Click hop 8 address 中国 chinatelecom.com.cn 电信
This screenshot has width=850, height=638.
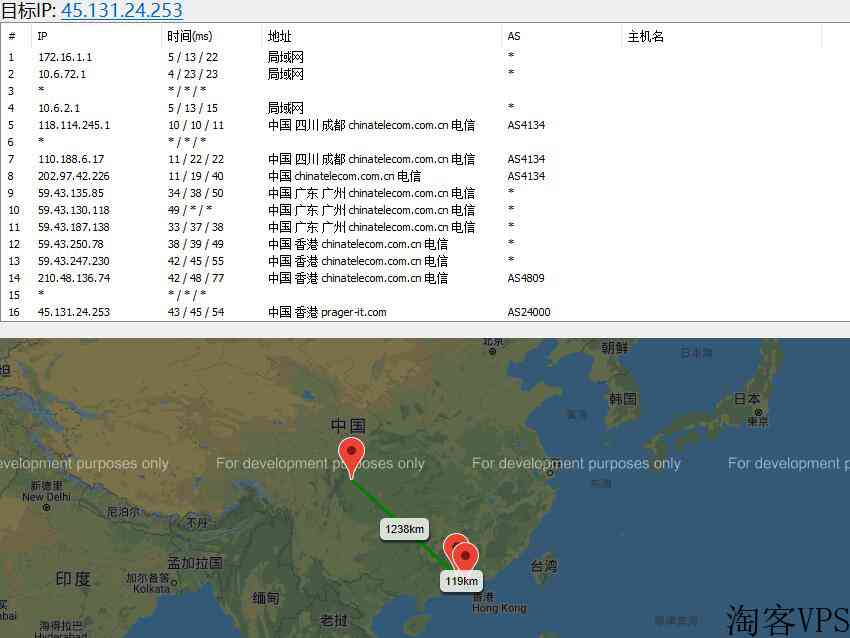tap(344, 176)
